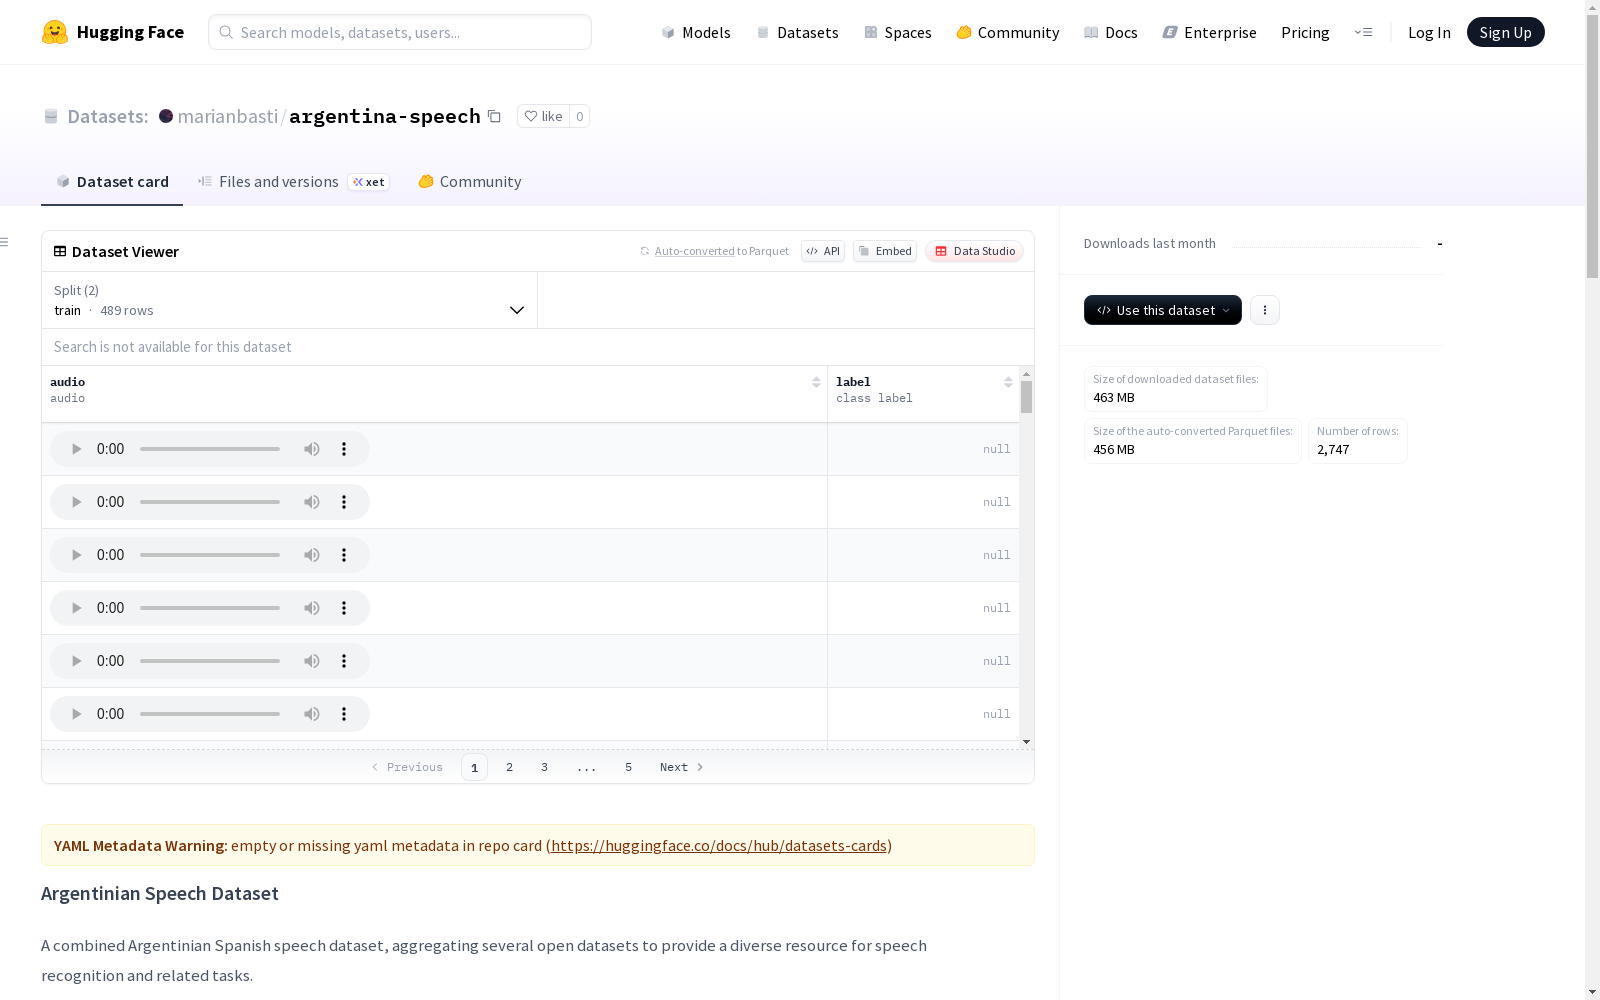This screenshot has width=1600, height=1000.
Task: Open the Enterprise navigation item
Action: click(1210, 32)
